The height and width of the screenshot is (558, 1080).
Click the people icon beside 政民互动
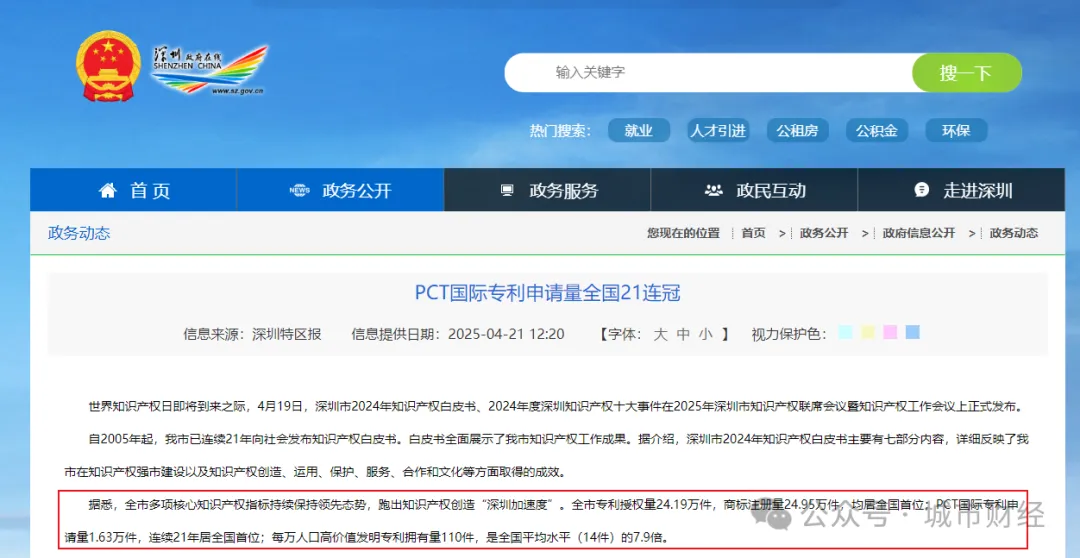tap(714, 191)
